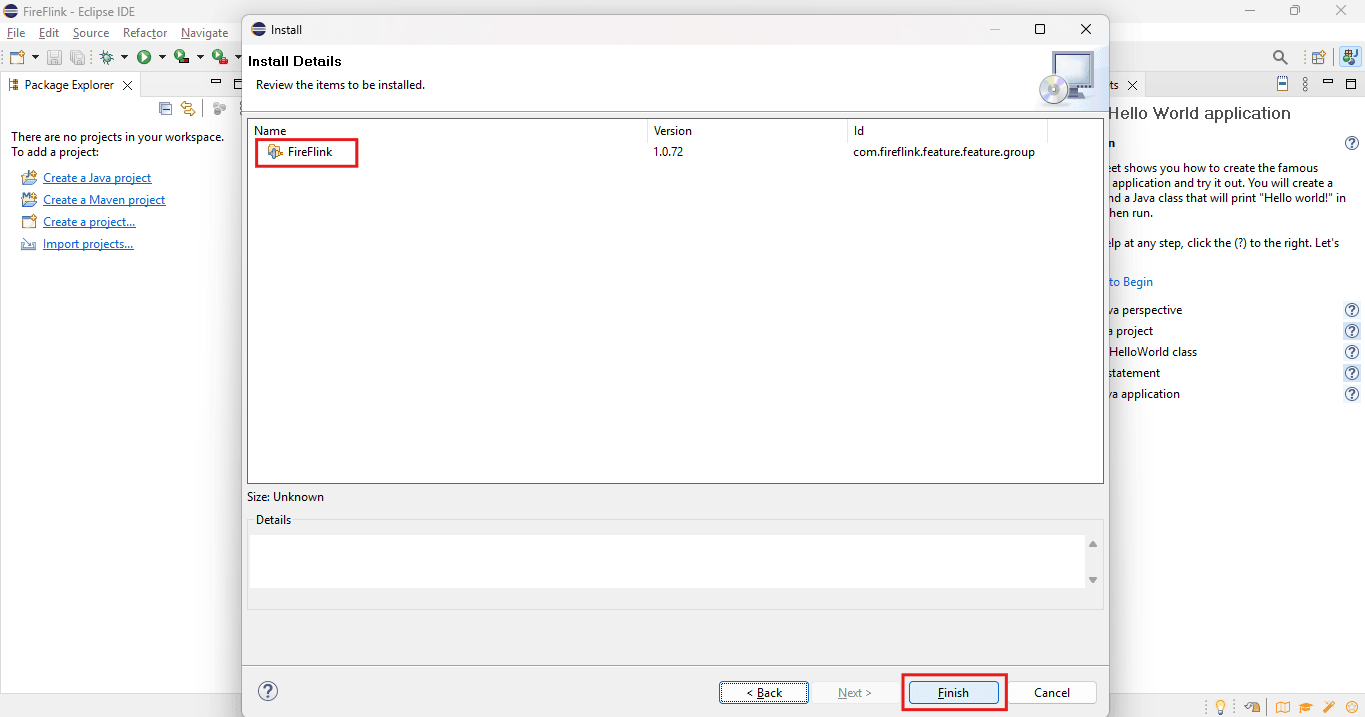The height and width of the screenshot is (717, 1365).
Task: Click the lightbulb Tip of the Day icon
Action: pos(1220,707)
